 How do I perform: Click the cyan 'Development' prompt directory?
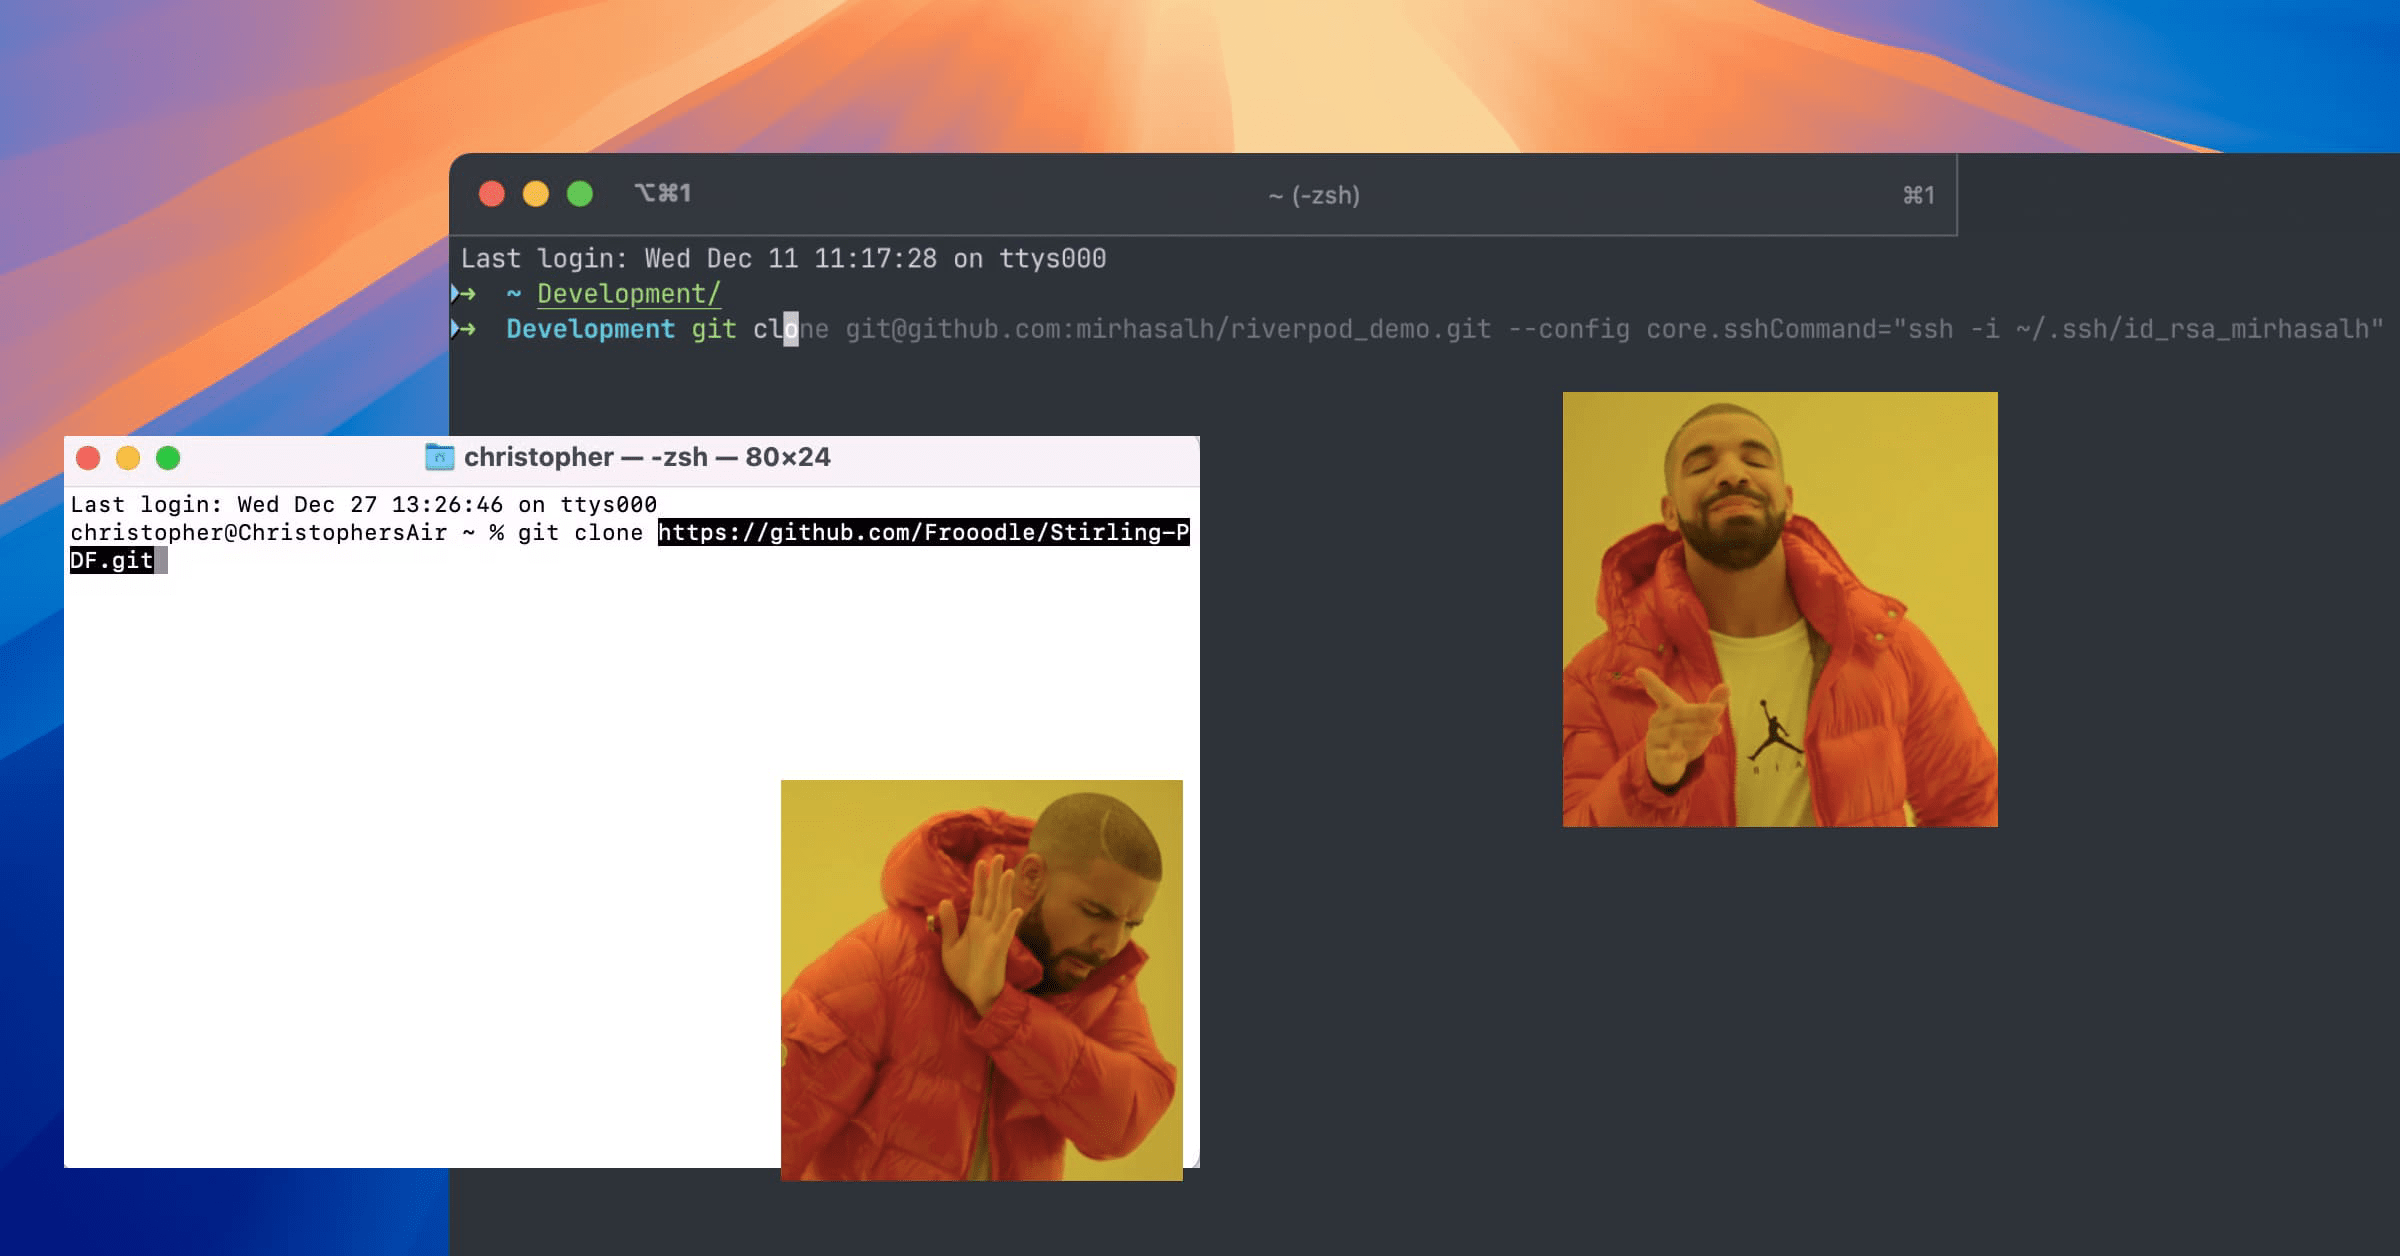590,329
